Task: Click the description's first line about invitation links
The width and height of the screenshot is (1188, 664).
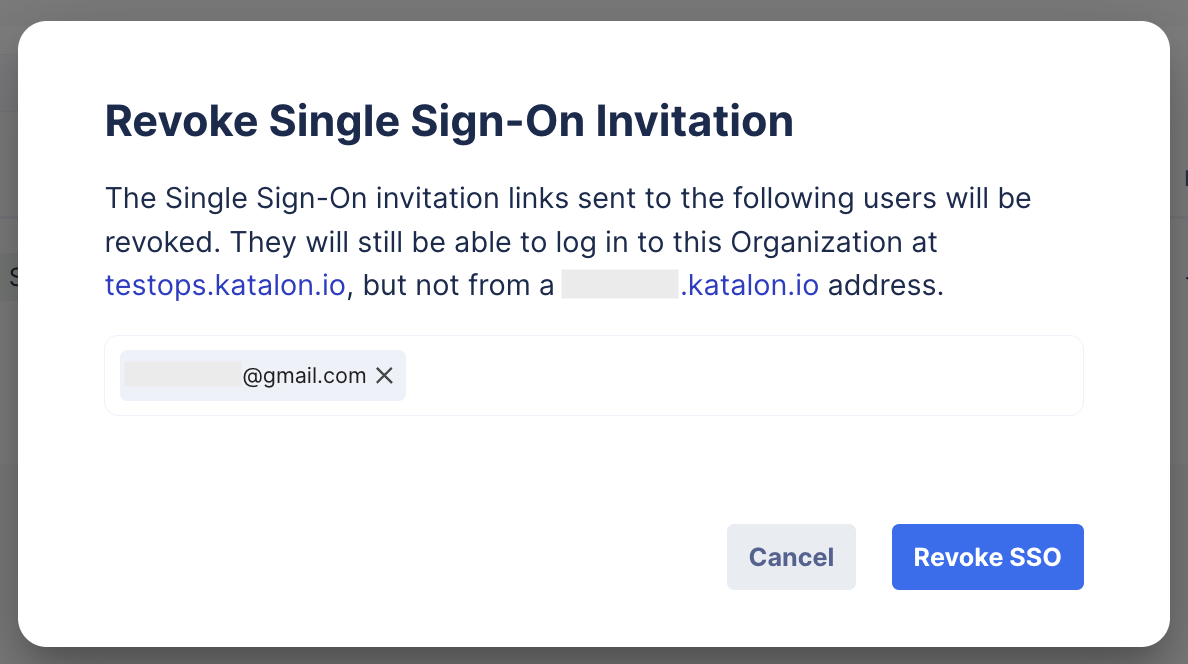Action: point(567,198)
